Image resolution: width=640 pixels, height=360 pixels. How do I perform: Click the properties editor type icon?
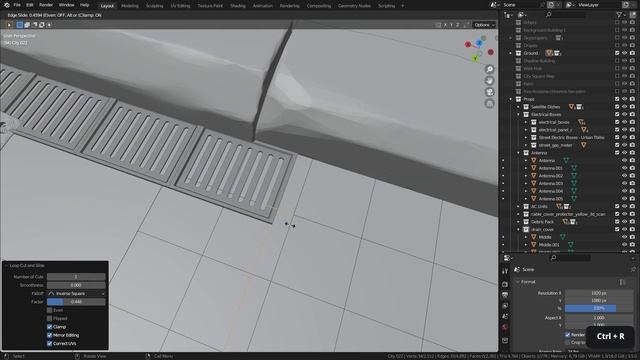[507, 258]
